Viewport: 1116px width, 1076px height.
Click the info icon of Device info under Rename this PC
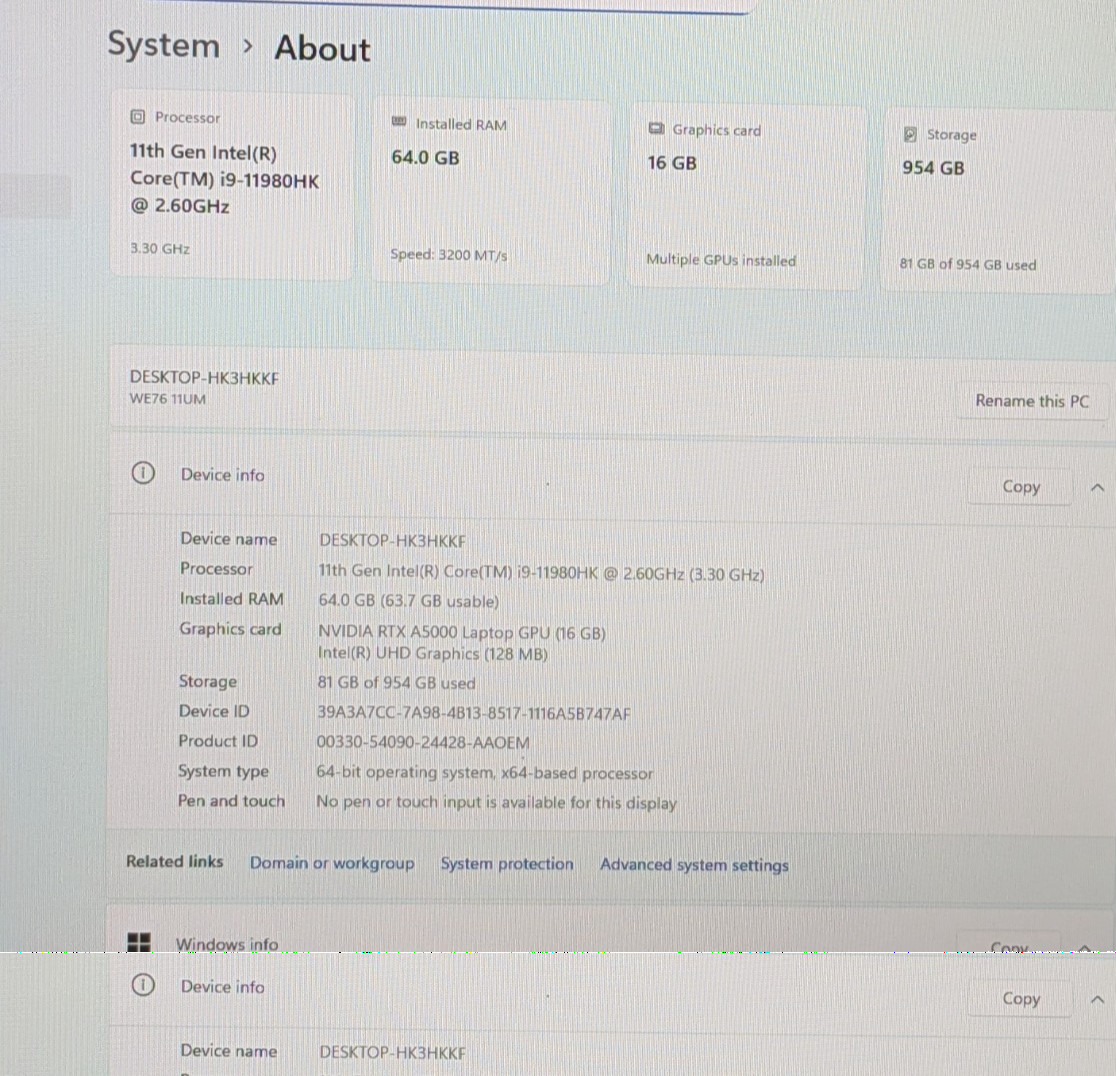click(x=143, y=473)
